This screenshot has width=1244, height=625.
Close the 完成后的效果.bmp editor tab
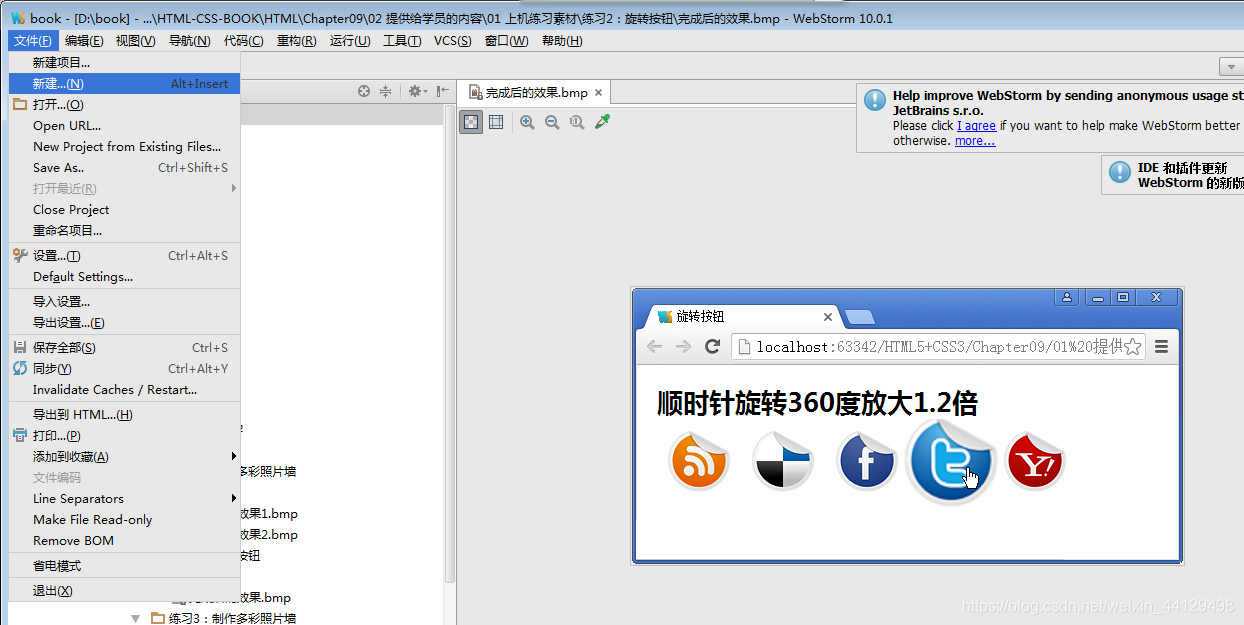pos(599,92)
